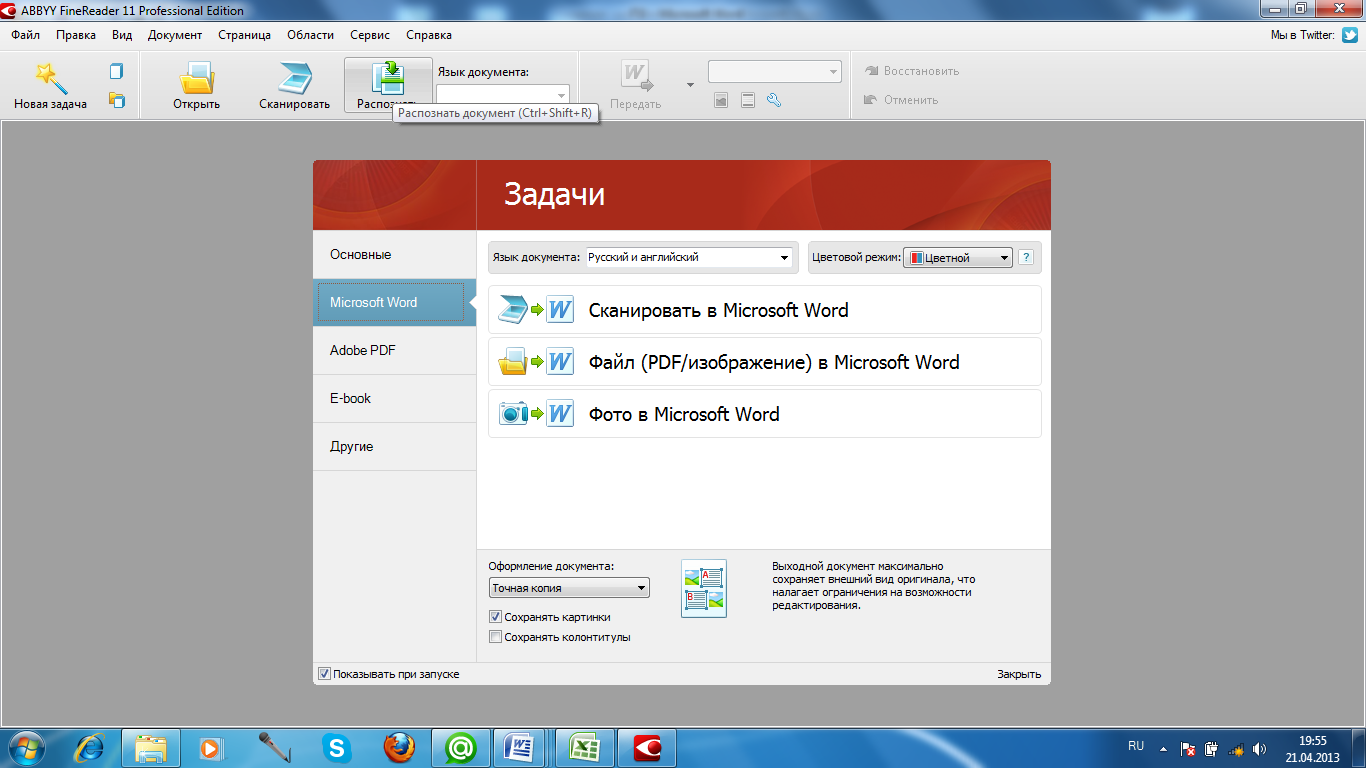
Task: Open the microphone app on taskbar
Action: [x=274, y=748]
